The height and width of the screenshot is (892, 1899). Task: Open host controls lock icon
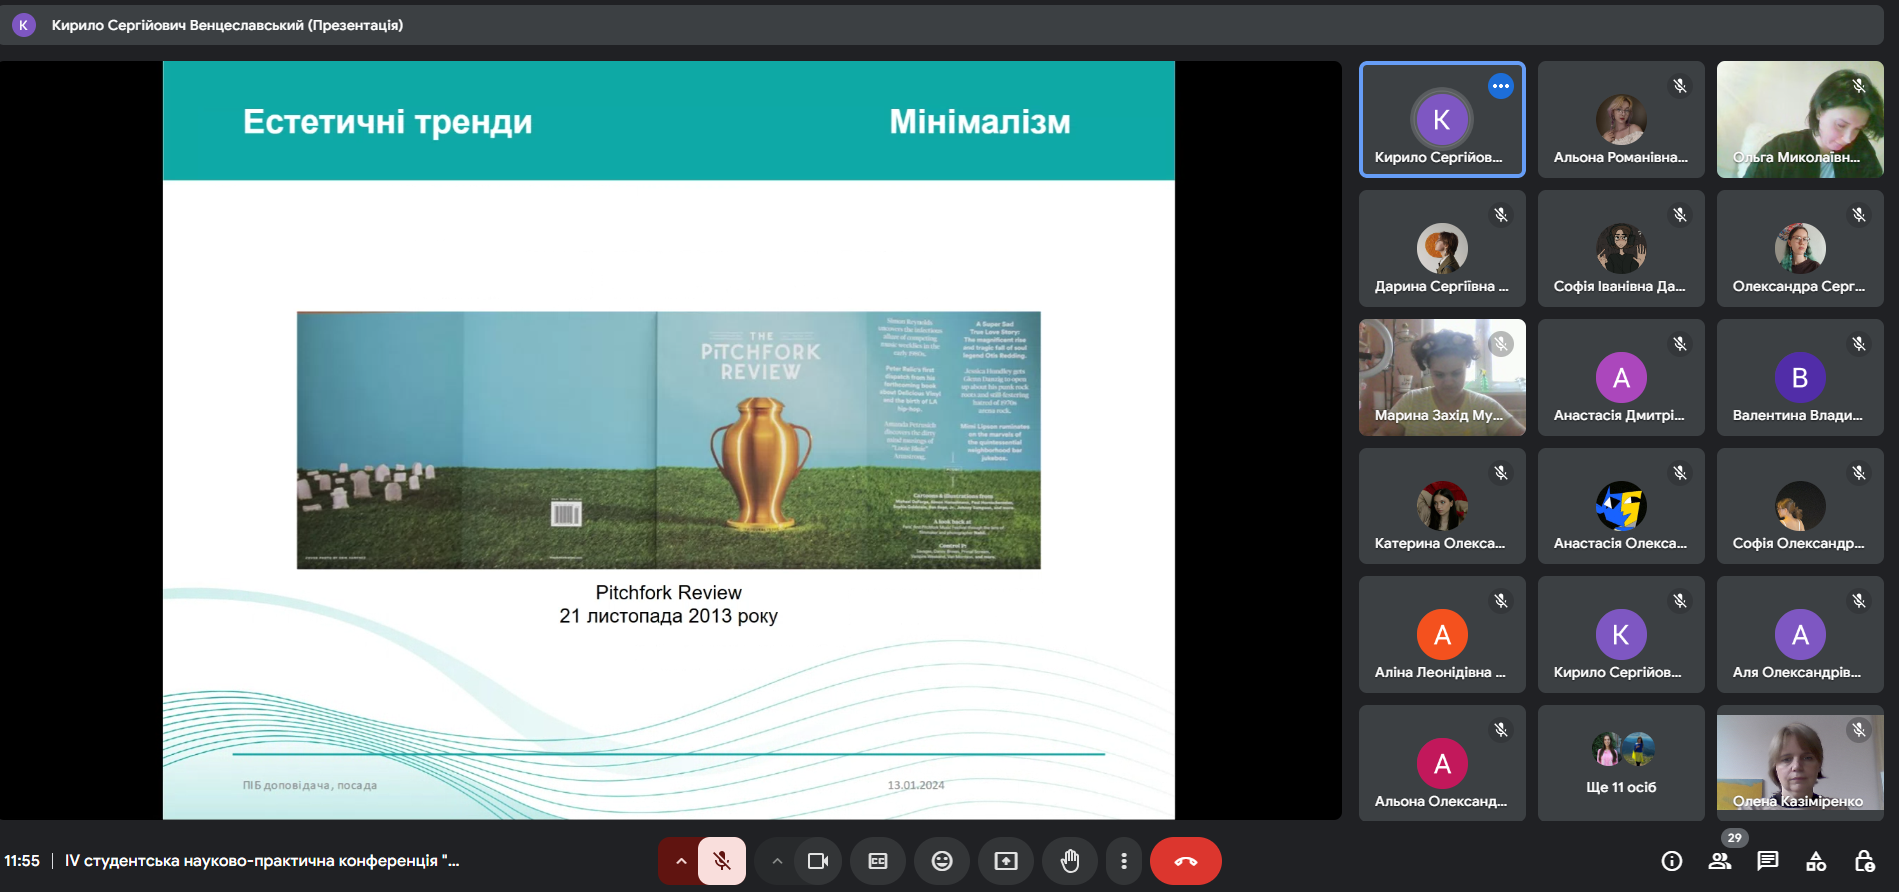click(1864, 861)
